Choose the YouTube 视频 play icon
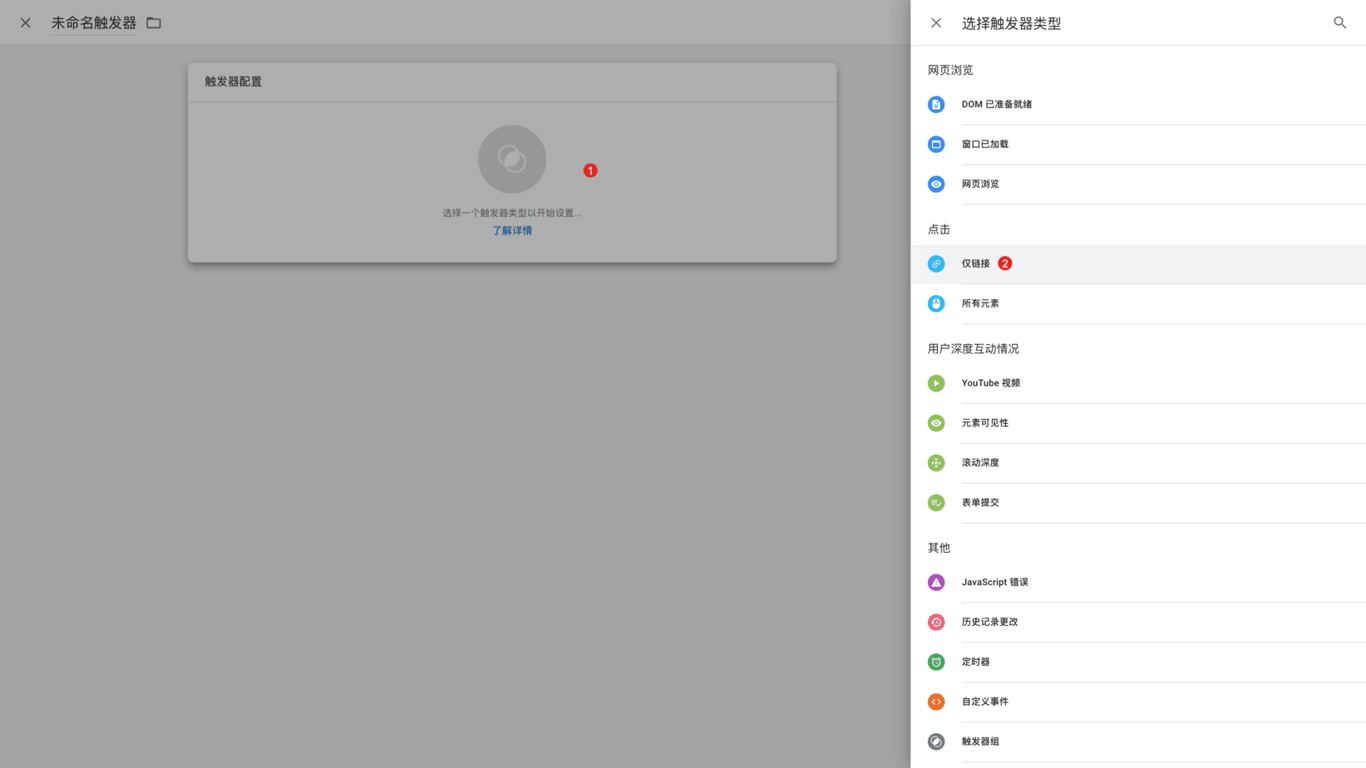Screen dimensions: 1366x768 (936, 383)
